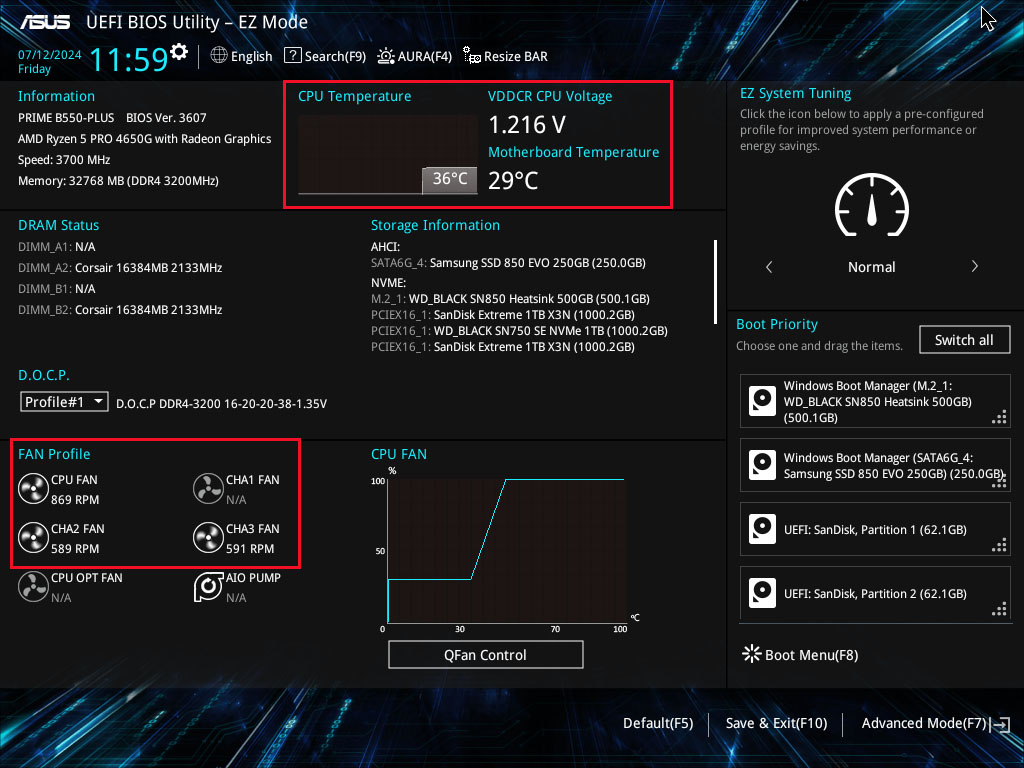
Task: Click the 591 RPM CHA3 fan speed
Action: 250,549
